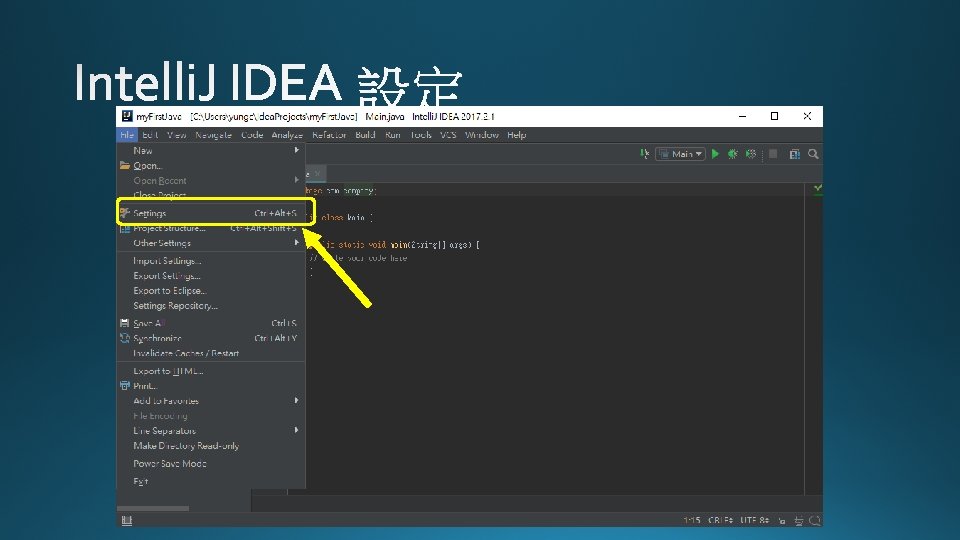The width and height of the screenshot is (960, 540).
Task: Open the Analyze menu
Action: (287, 135)
